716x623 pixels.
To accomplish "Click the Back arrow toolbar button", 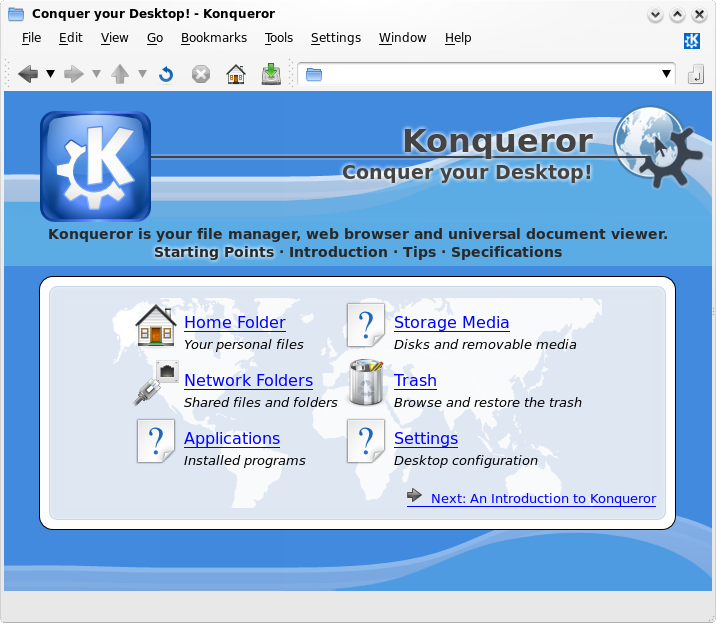I will pos(28,74).
